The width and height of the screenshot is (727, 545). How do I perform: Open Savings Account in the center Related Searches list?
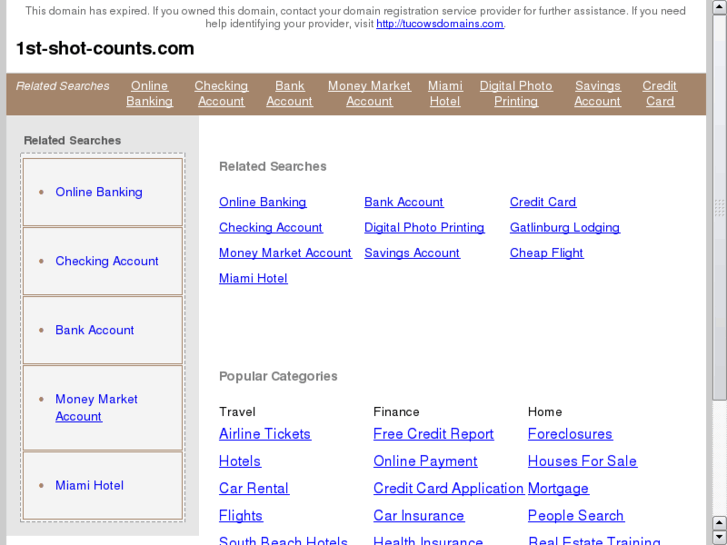[412, 253]
